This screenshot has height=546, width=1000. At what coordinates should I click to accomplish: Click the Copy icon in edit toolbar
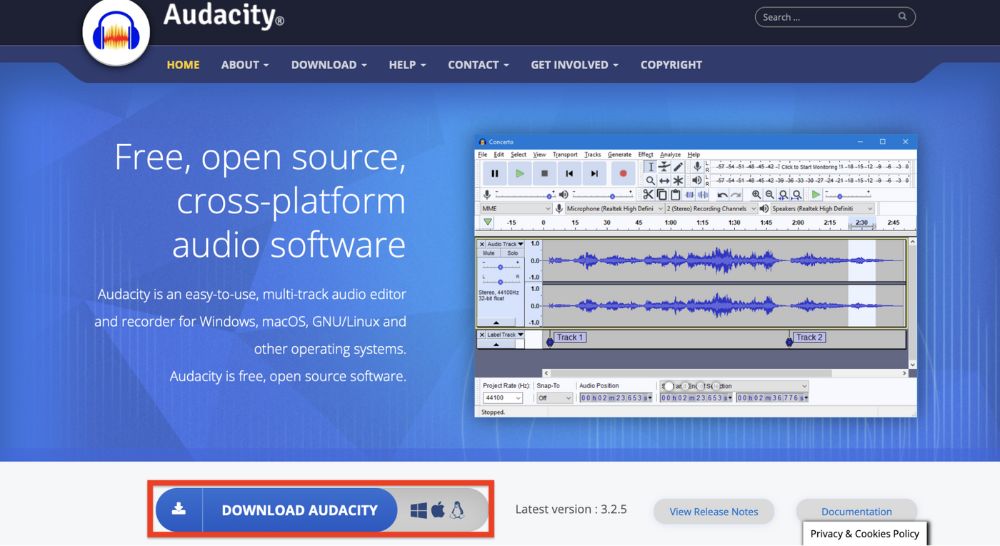tap(661, 195)
